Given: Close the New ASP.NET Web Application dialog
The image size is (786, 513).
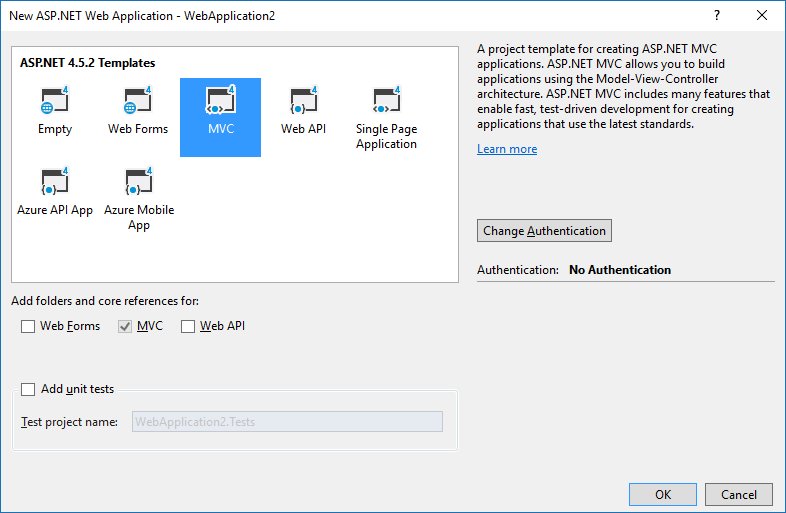Looking at the screenshot, I should point(762,16).
